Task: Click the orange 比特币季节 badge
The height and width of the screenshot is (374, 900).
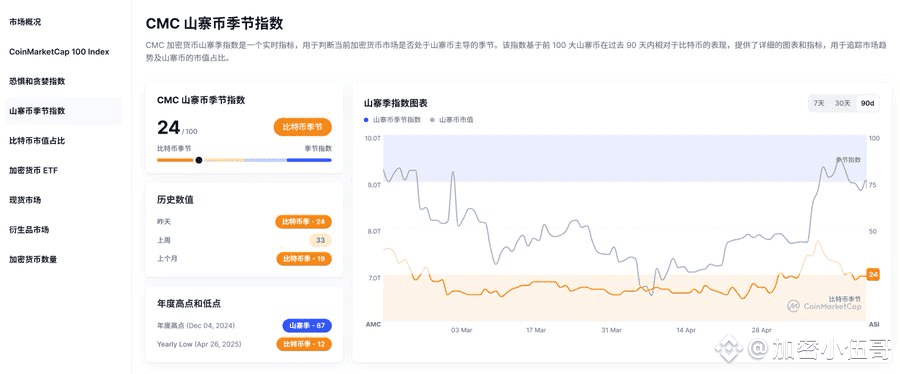Action: coord(302,127)
